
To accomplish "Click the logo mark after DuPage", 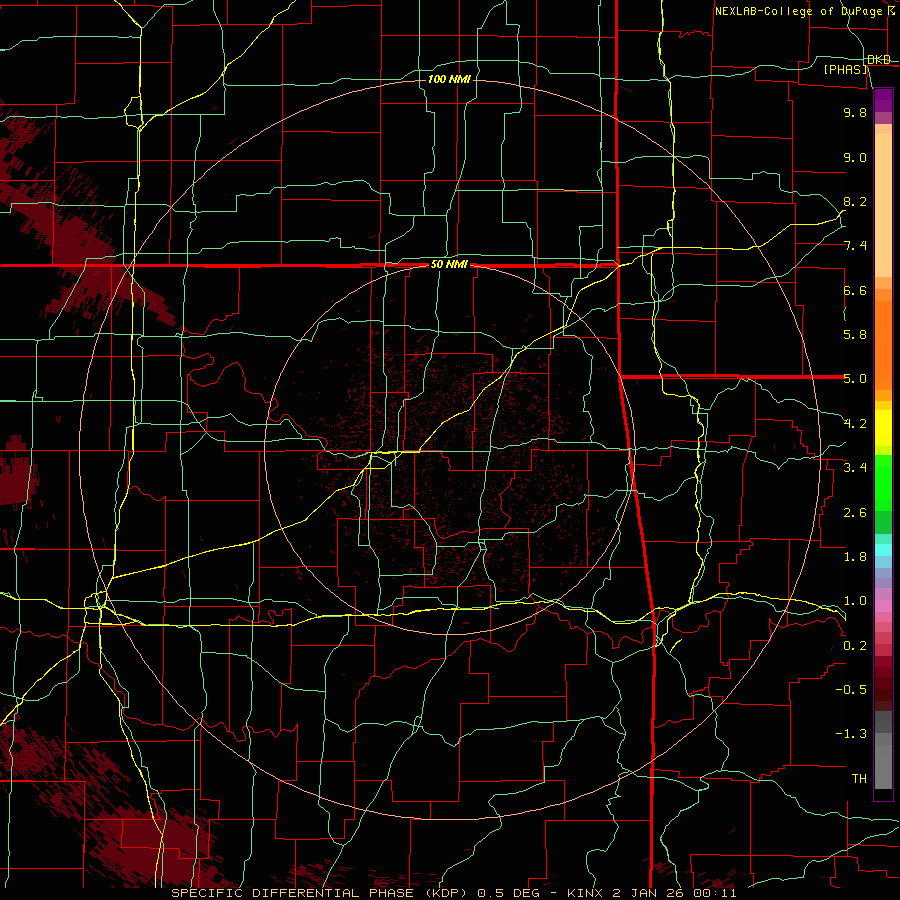I will (x=891, y=10).
